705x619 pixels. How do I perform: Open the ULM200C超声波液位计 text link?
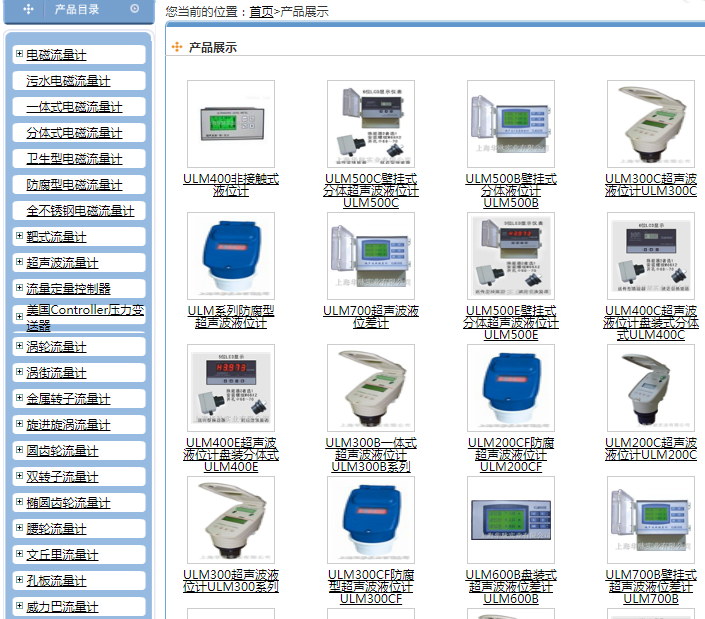click(x=651, y=448)
